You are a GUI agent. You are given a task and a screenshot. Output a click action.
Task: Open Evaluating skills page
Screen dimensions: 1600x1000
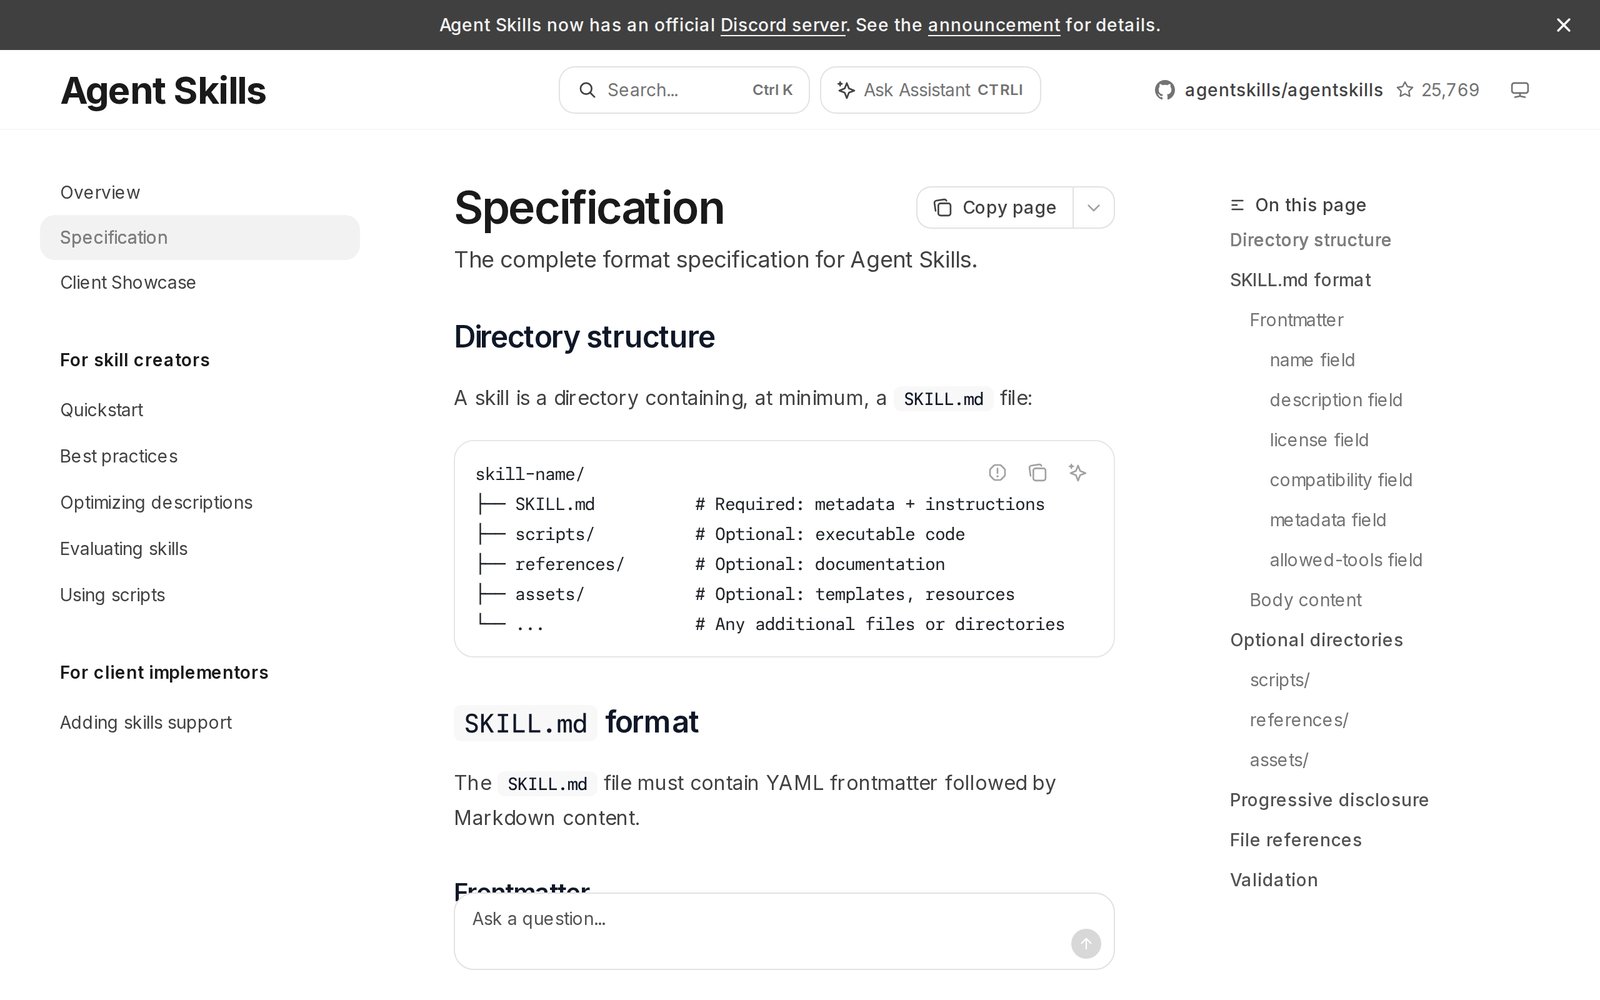tap(124, 548)
